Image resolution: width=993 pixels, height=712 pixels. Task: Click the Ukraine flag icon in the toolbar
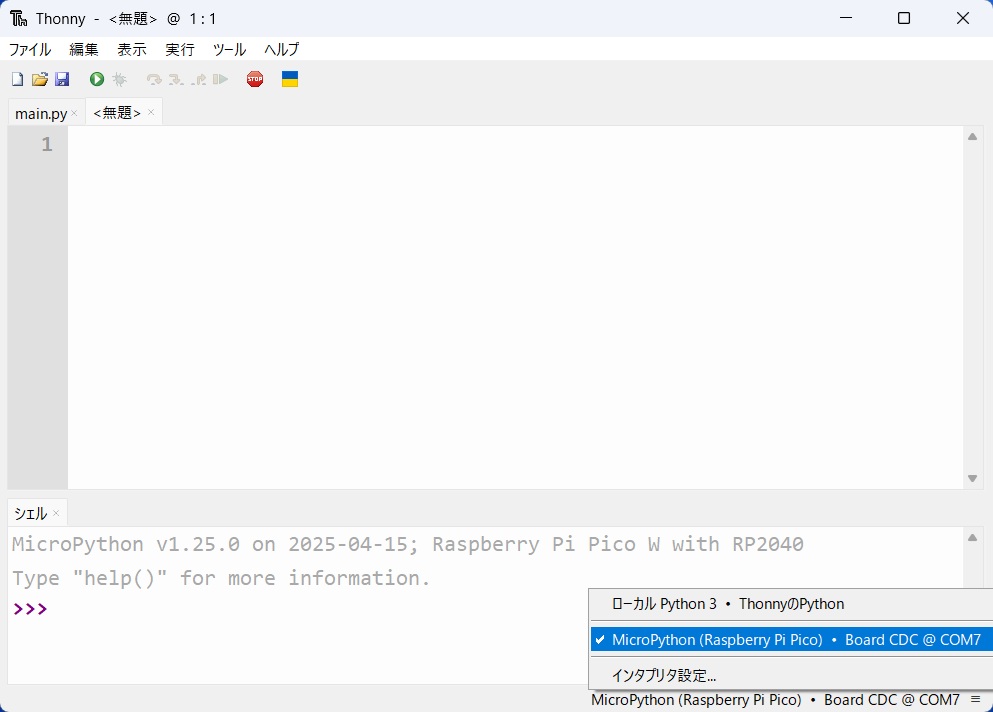tap(290, 79)
